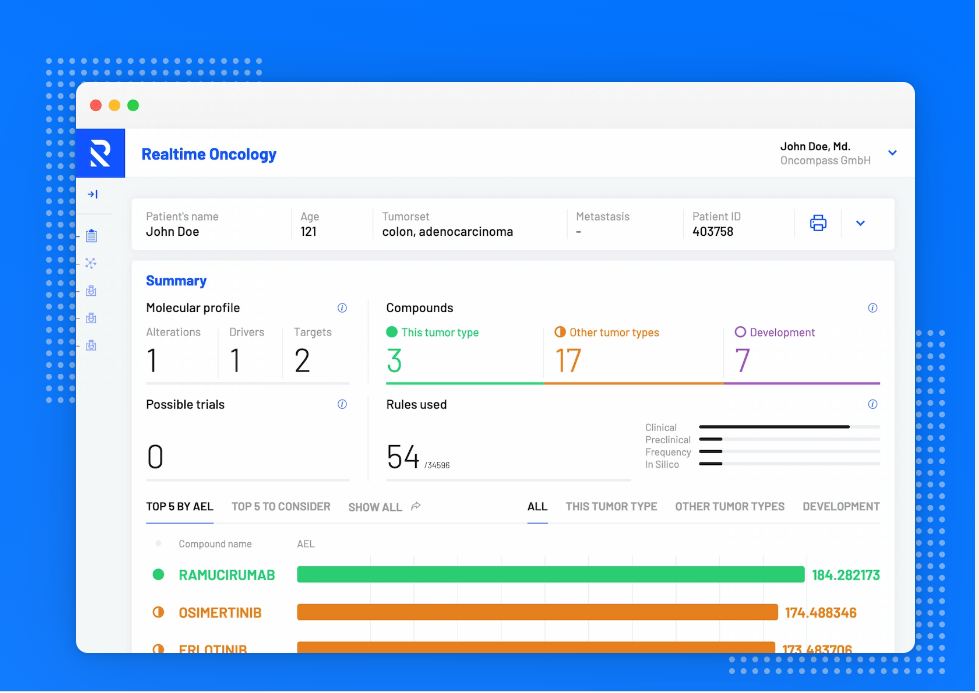Click the Alterations count 1
Image resolution: width=979 pixels, height=693 pixels.
pyautogui.click(x=152, y=360)
